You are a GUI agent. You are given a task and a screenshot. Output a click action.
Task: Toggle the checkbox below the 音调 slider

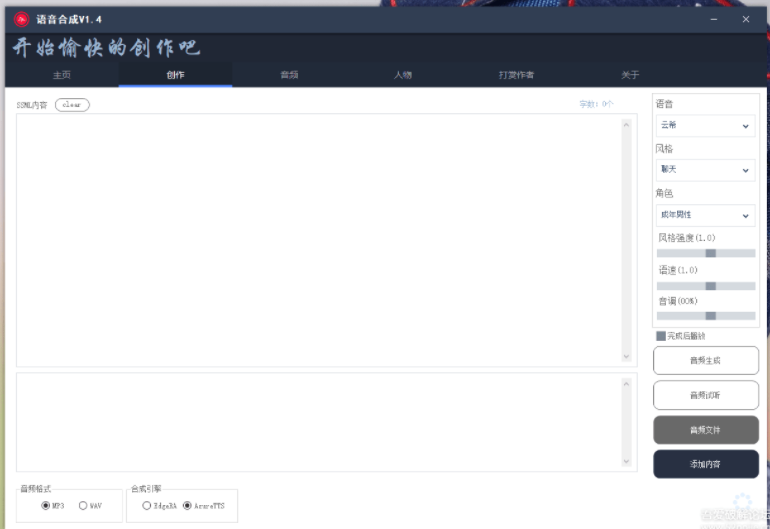661,336
